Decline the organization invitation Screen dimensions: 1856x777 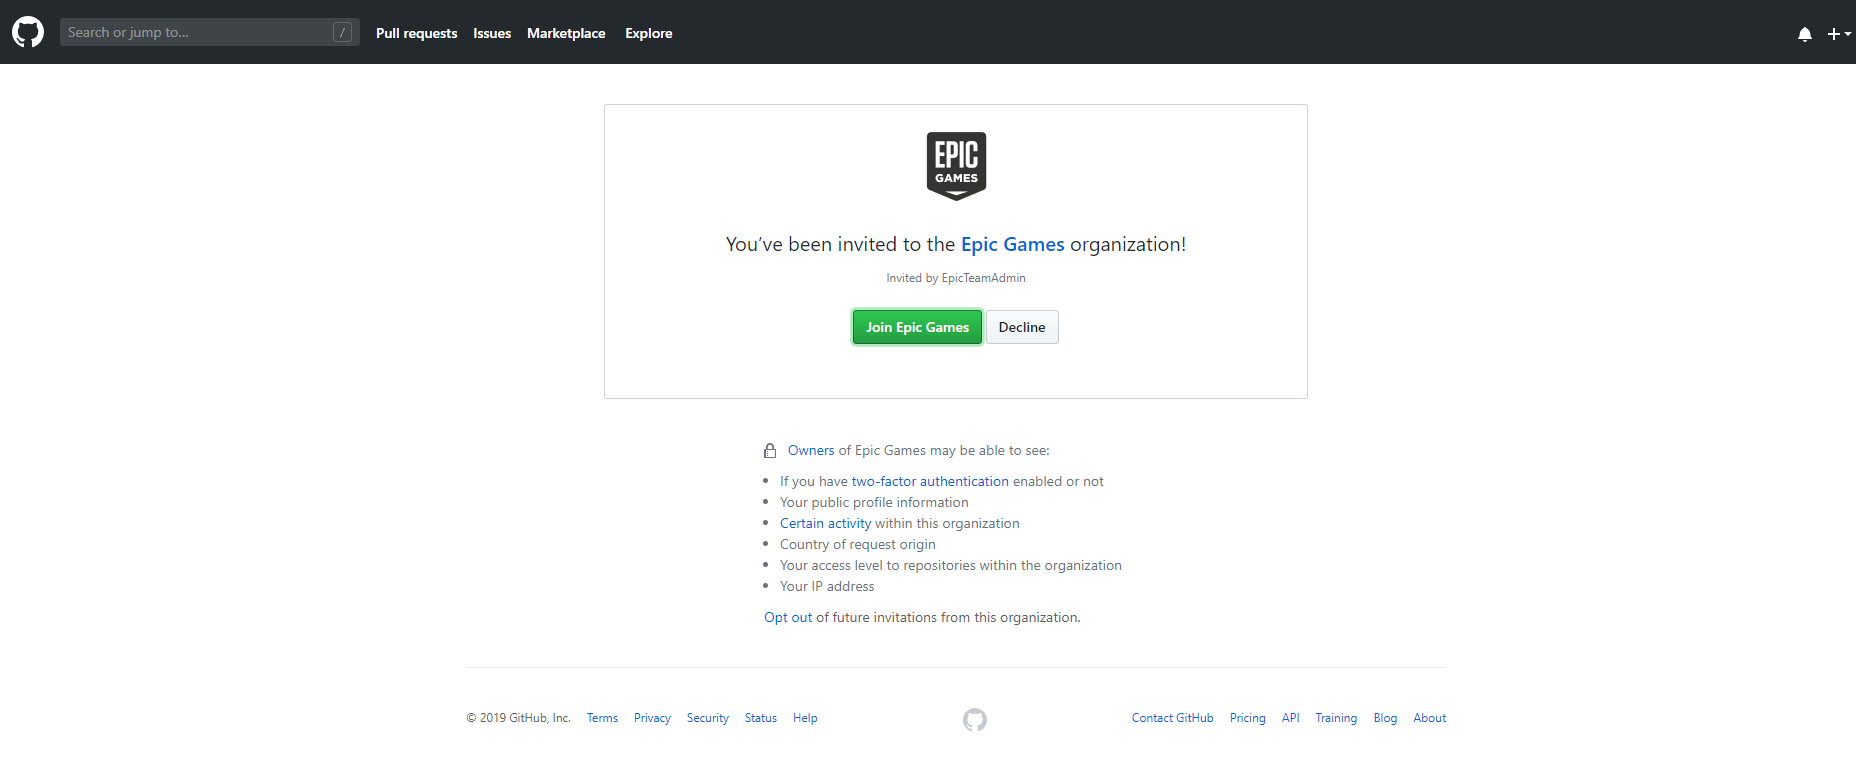click(1022, 327)
